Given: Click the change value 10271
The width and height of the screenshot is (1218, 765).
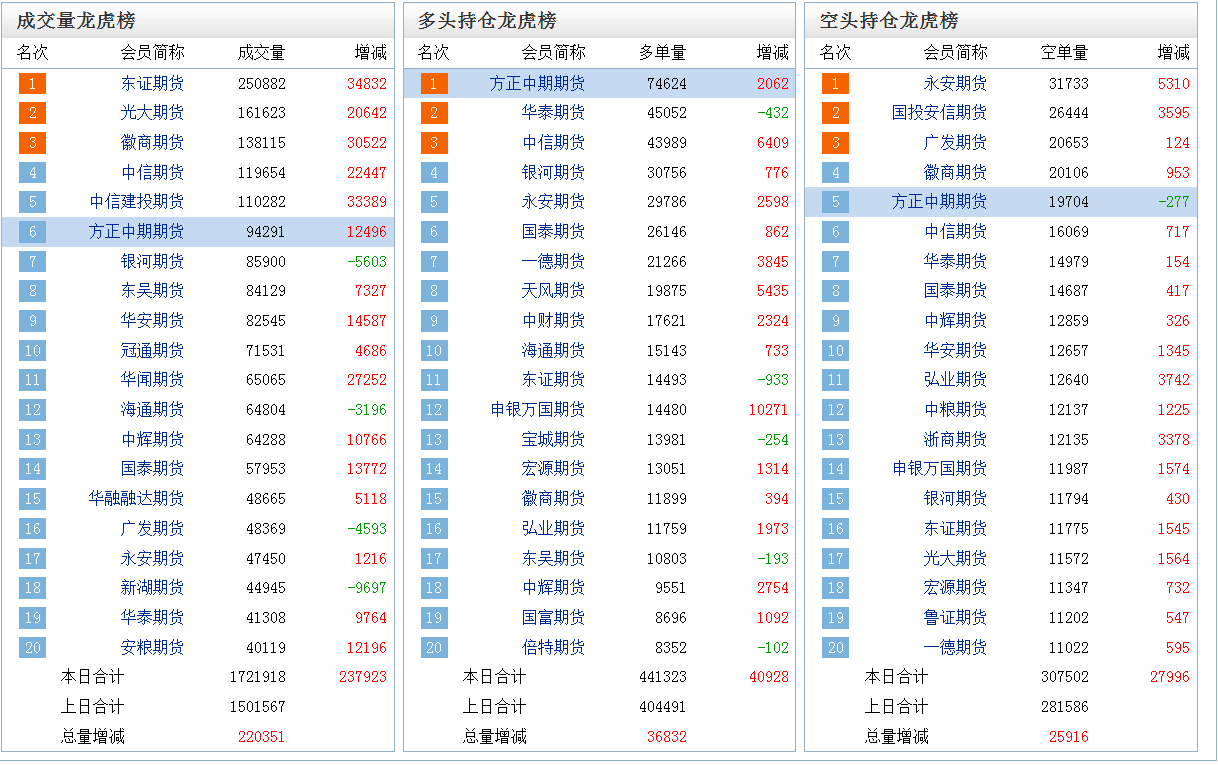Looking at the screenshot, I should pos(769,410).
